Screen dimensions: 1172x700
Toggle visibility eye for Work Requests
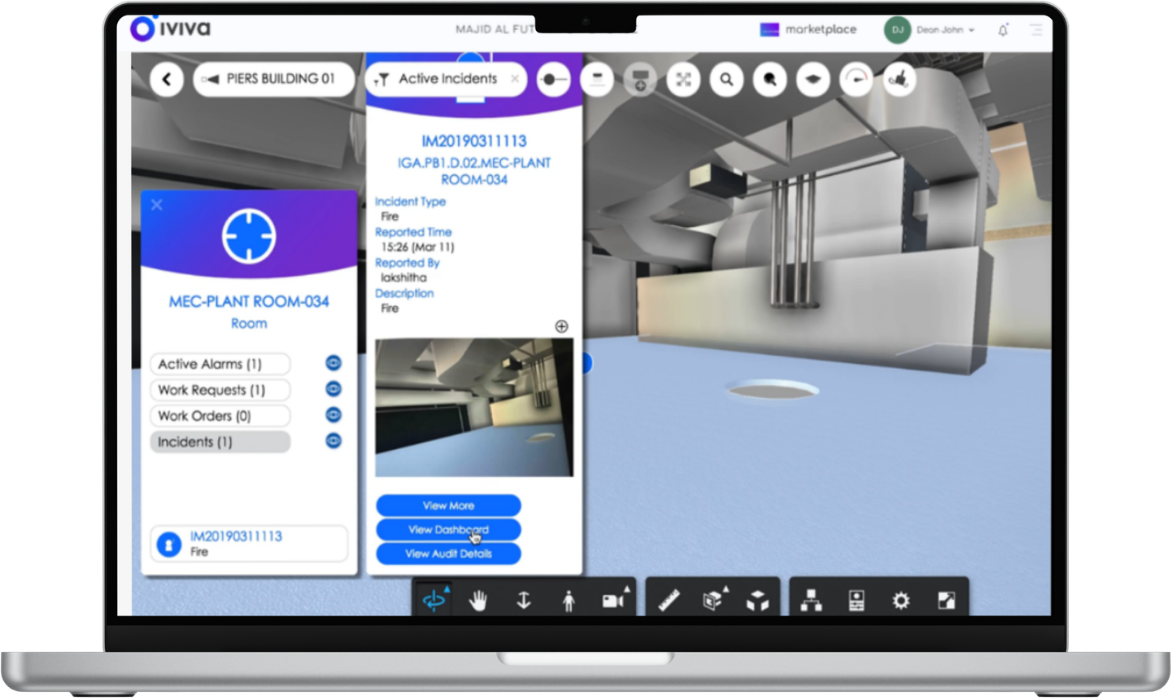333,389
